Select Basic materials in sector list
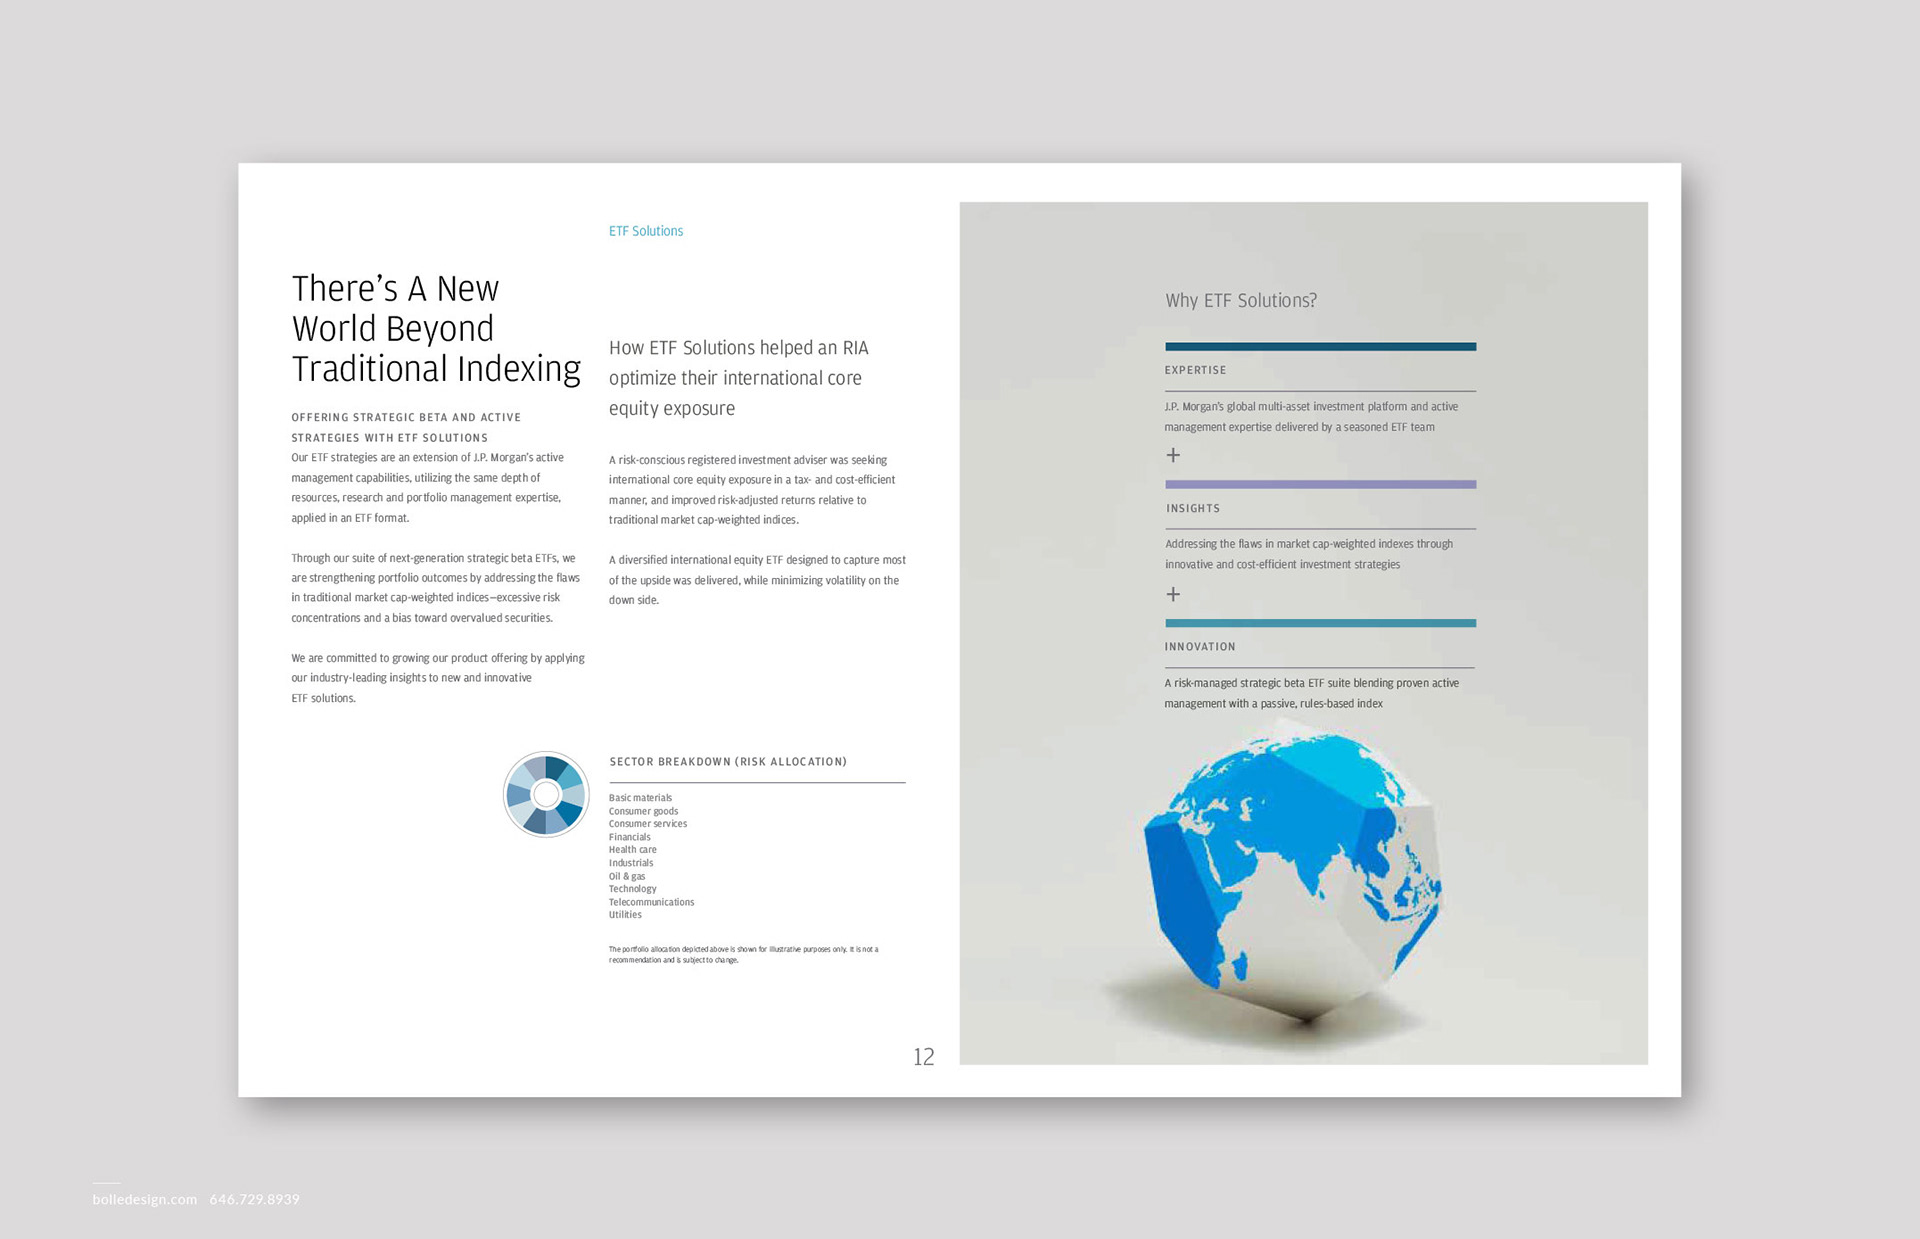This screenshot has width=1920, height=1239. [640, 798]
